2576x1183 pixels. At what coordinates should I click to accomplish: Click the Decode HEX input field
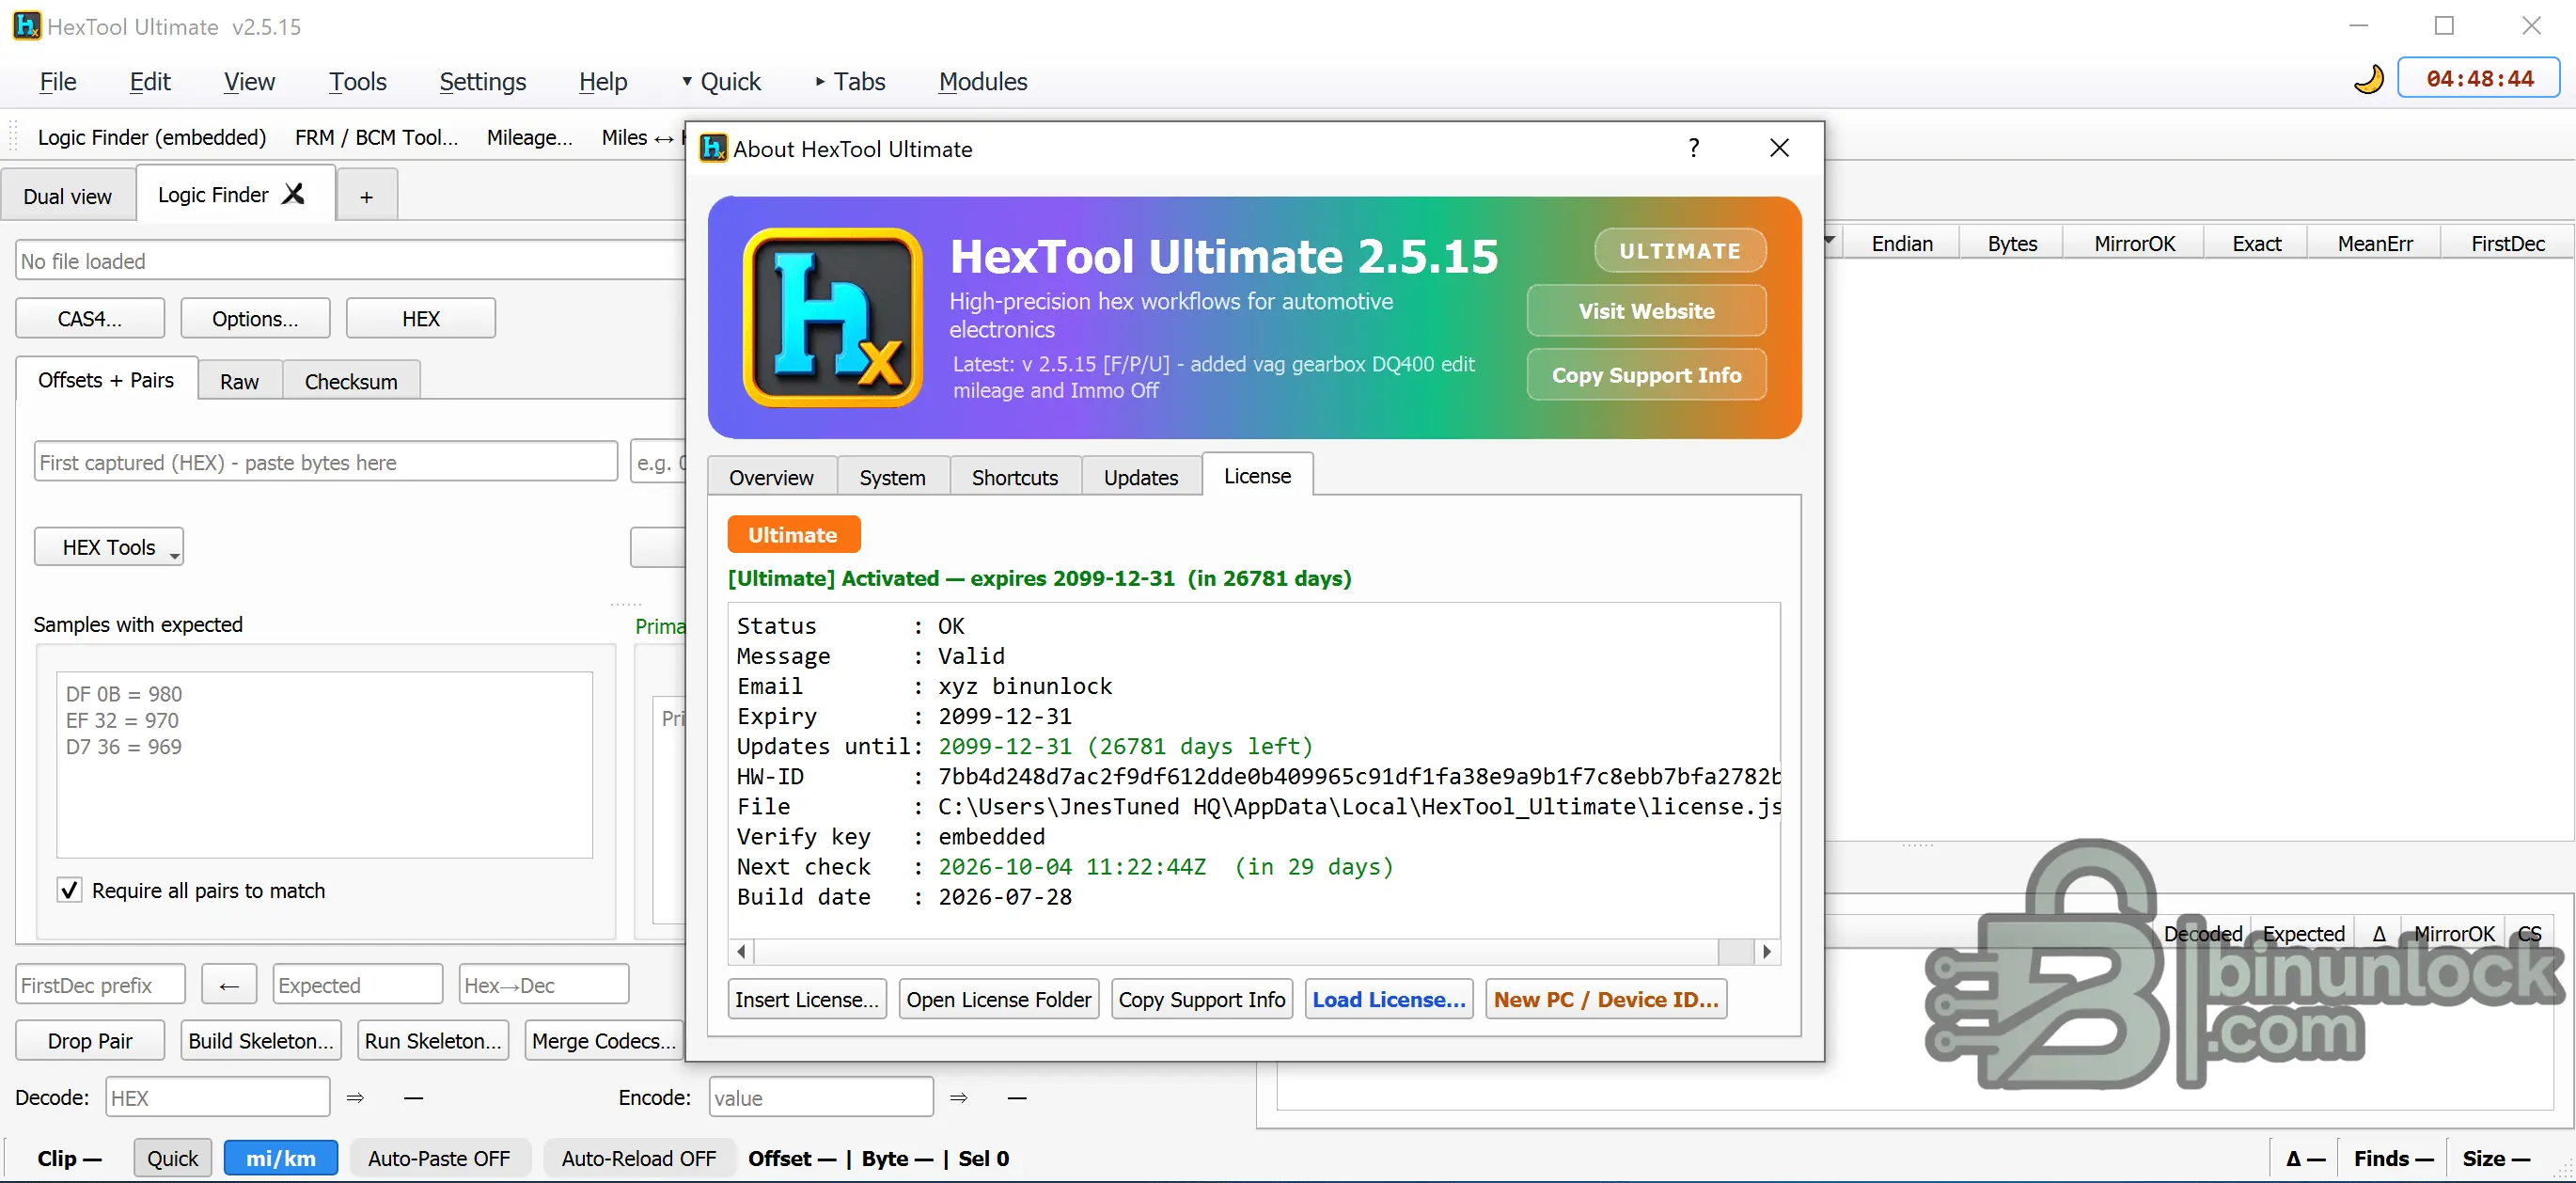pyautogui.click(x=218, y=1096)
